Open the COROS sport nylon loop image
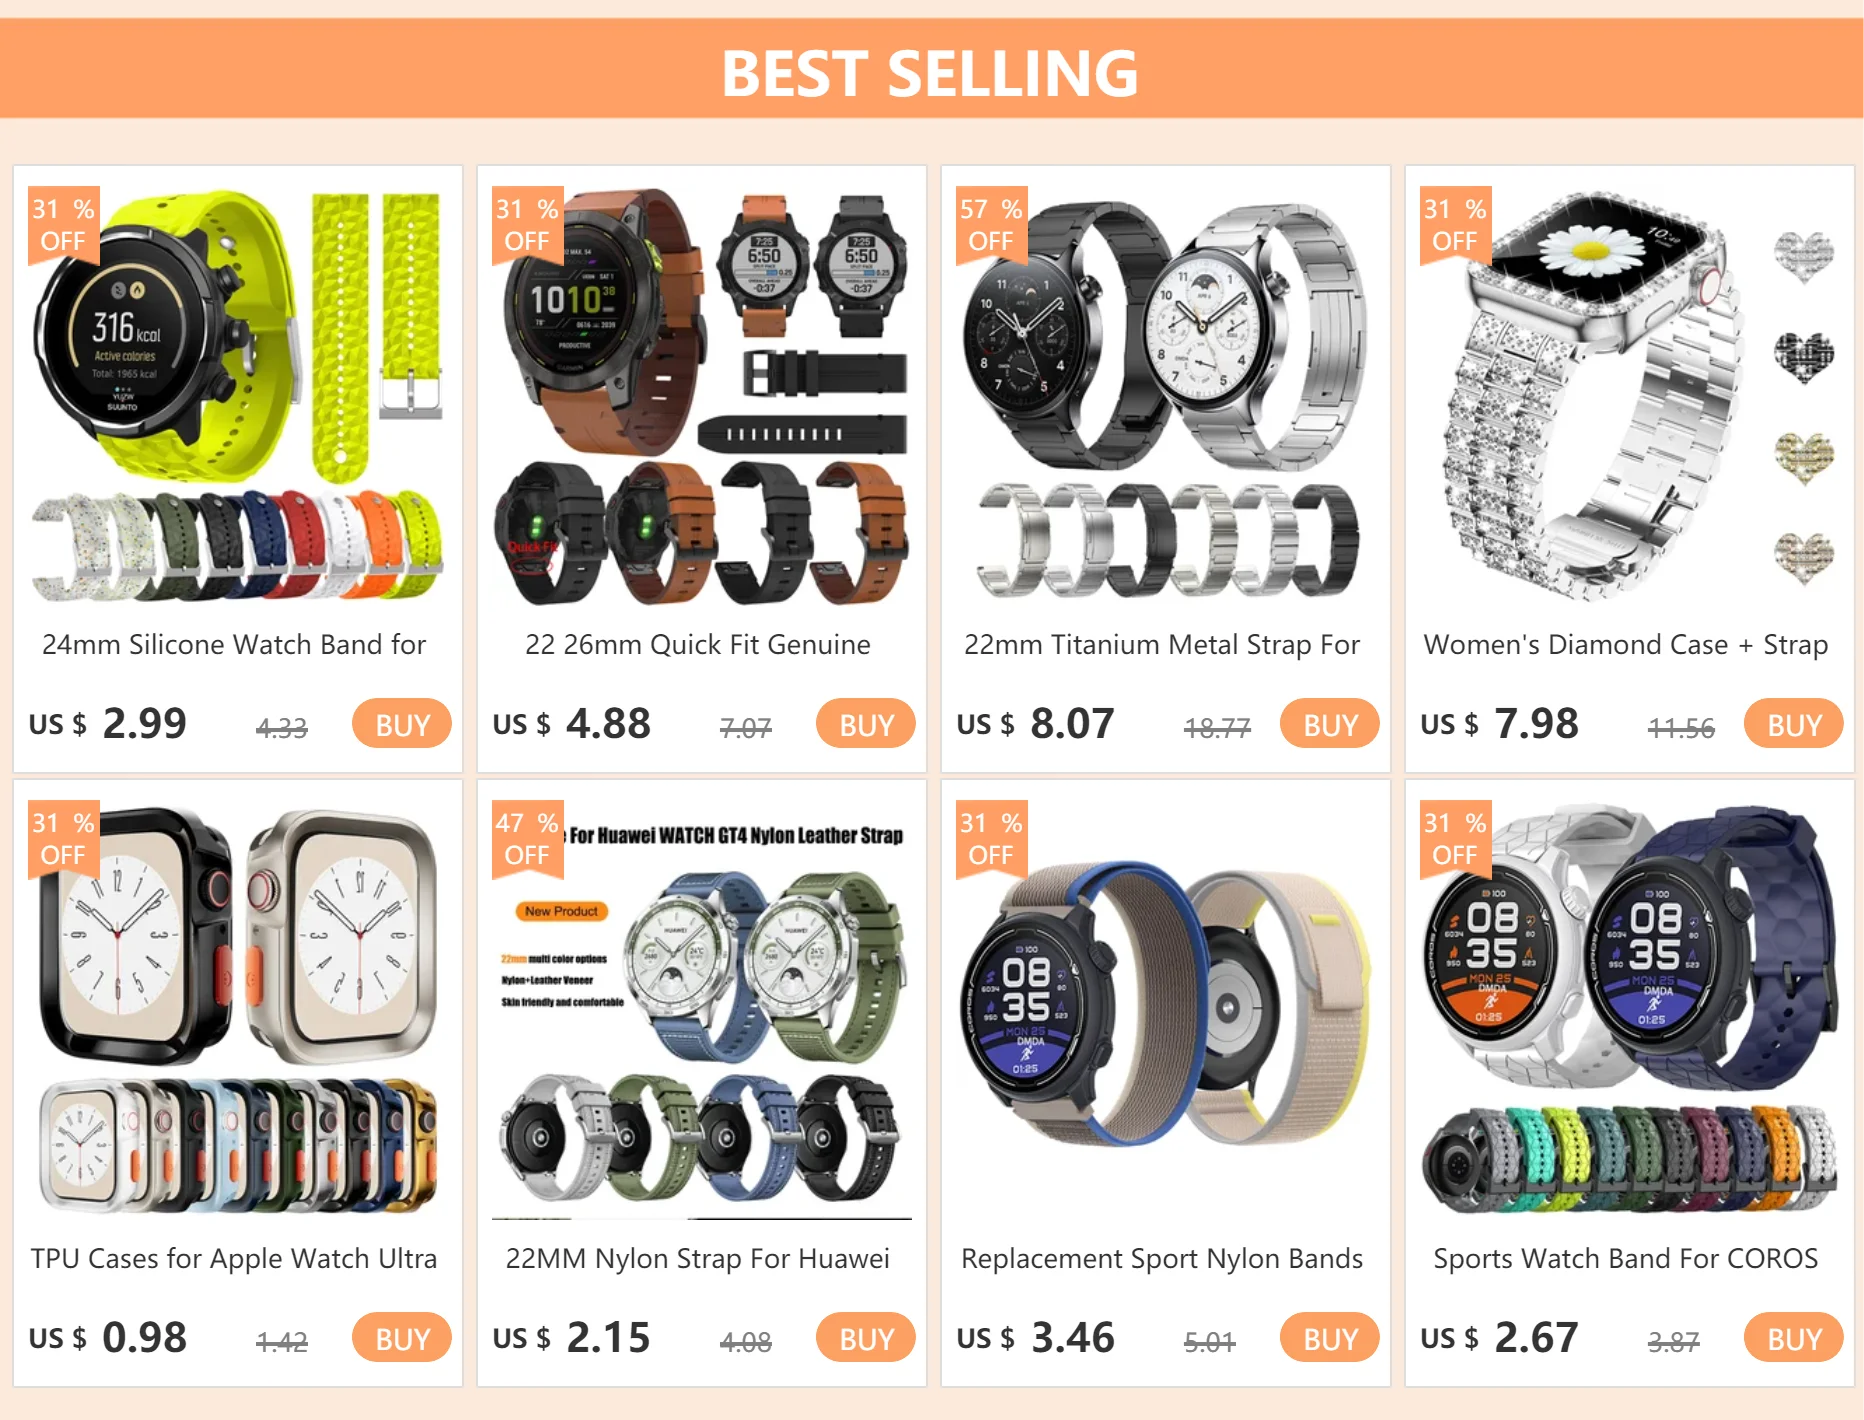Image resolution: width=1864 pixels, height=1420 pixels. click(1166, 1010)
